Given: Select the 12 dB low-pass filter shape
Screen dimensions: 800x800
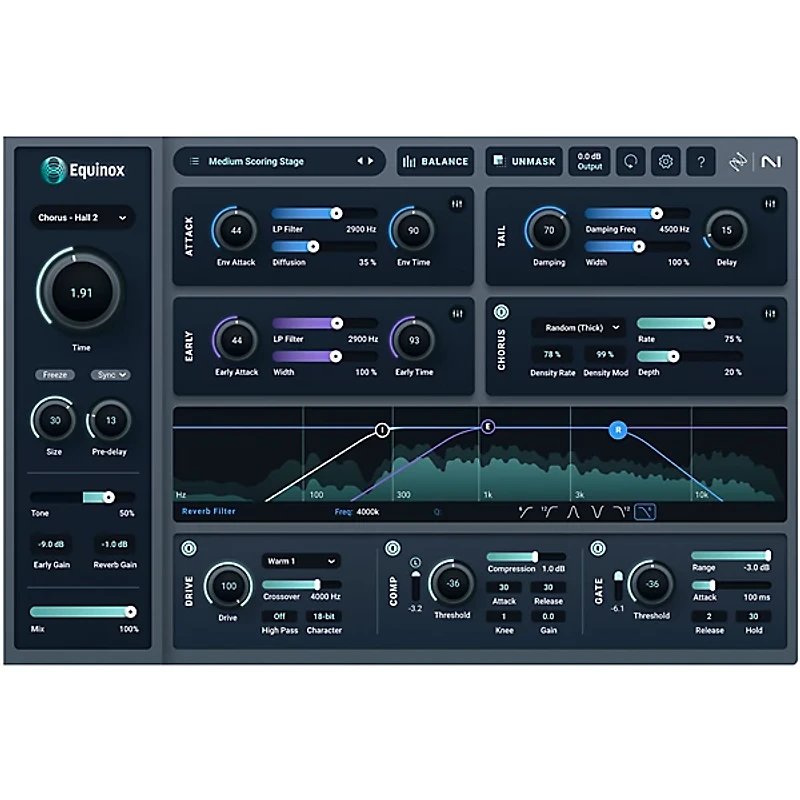Looking at the screenshot, I should [621, 512].
